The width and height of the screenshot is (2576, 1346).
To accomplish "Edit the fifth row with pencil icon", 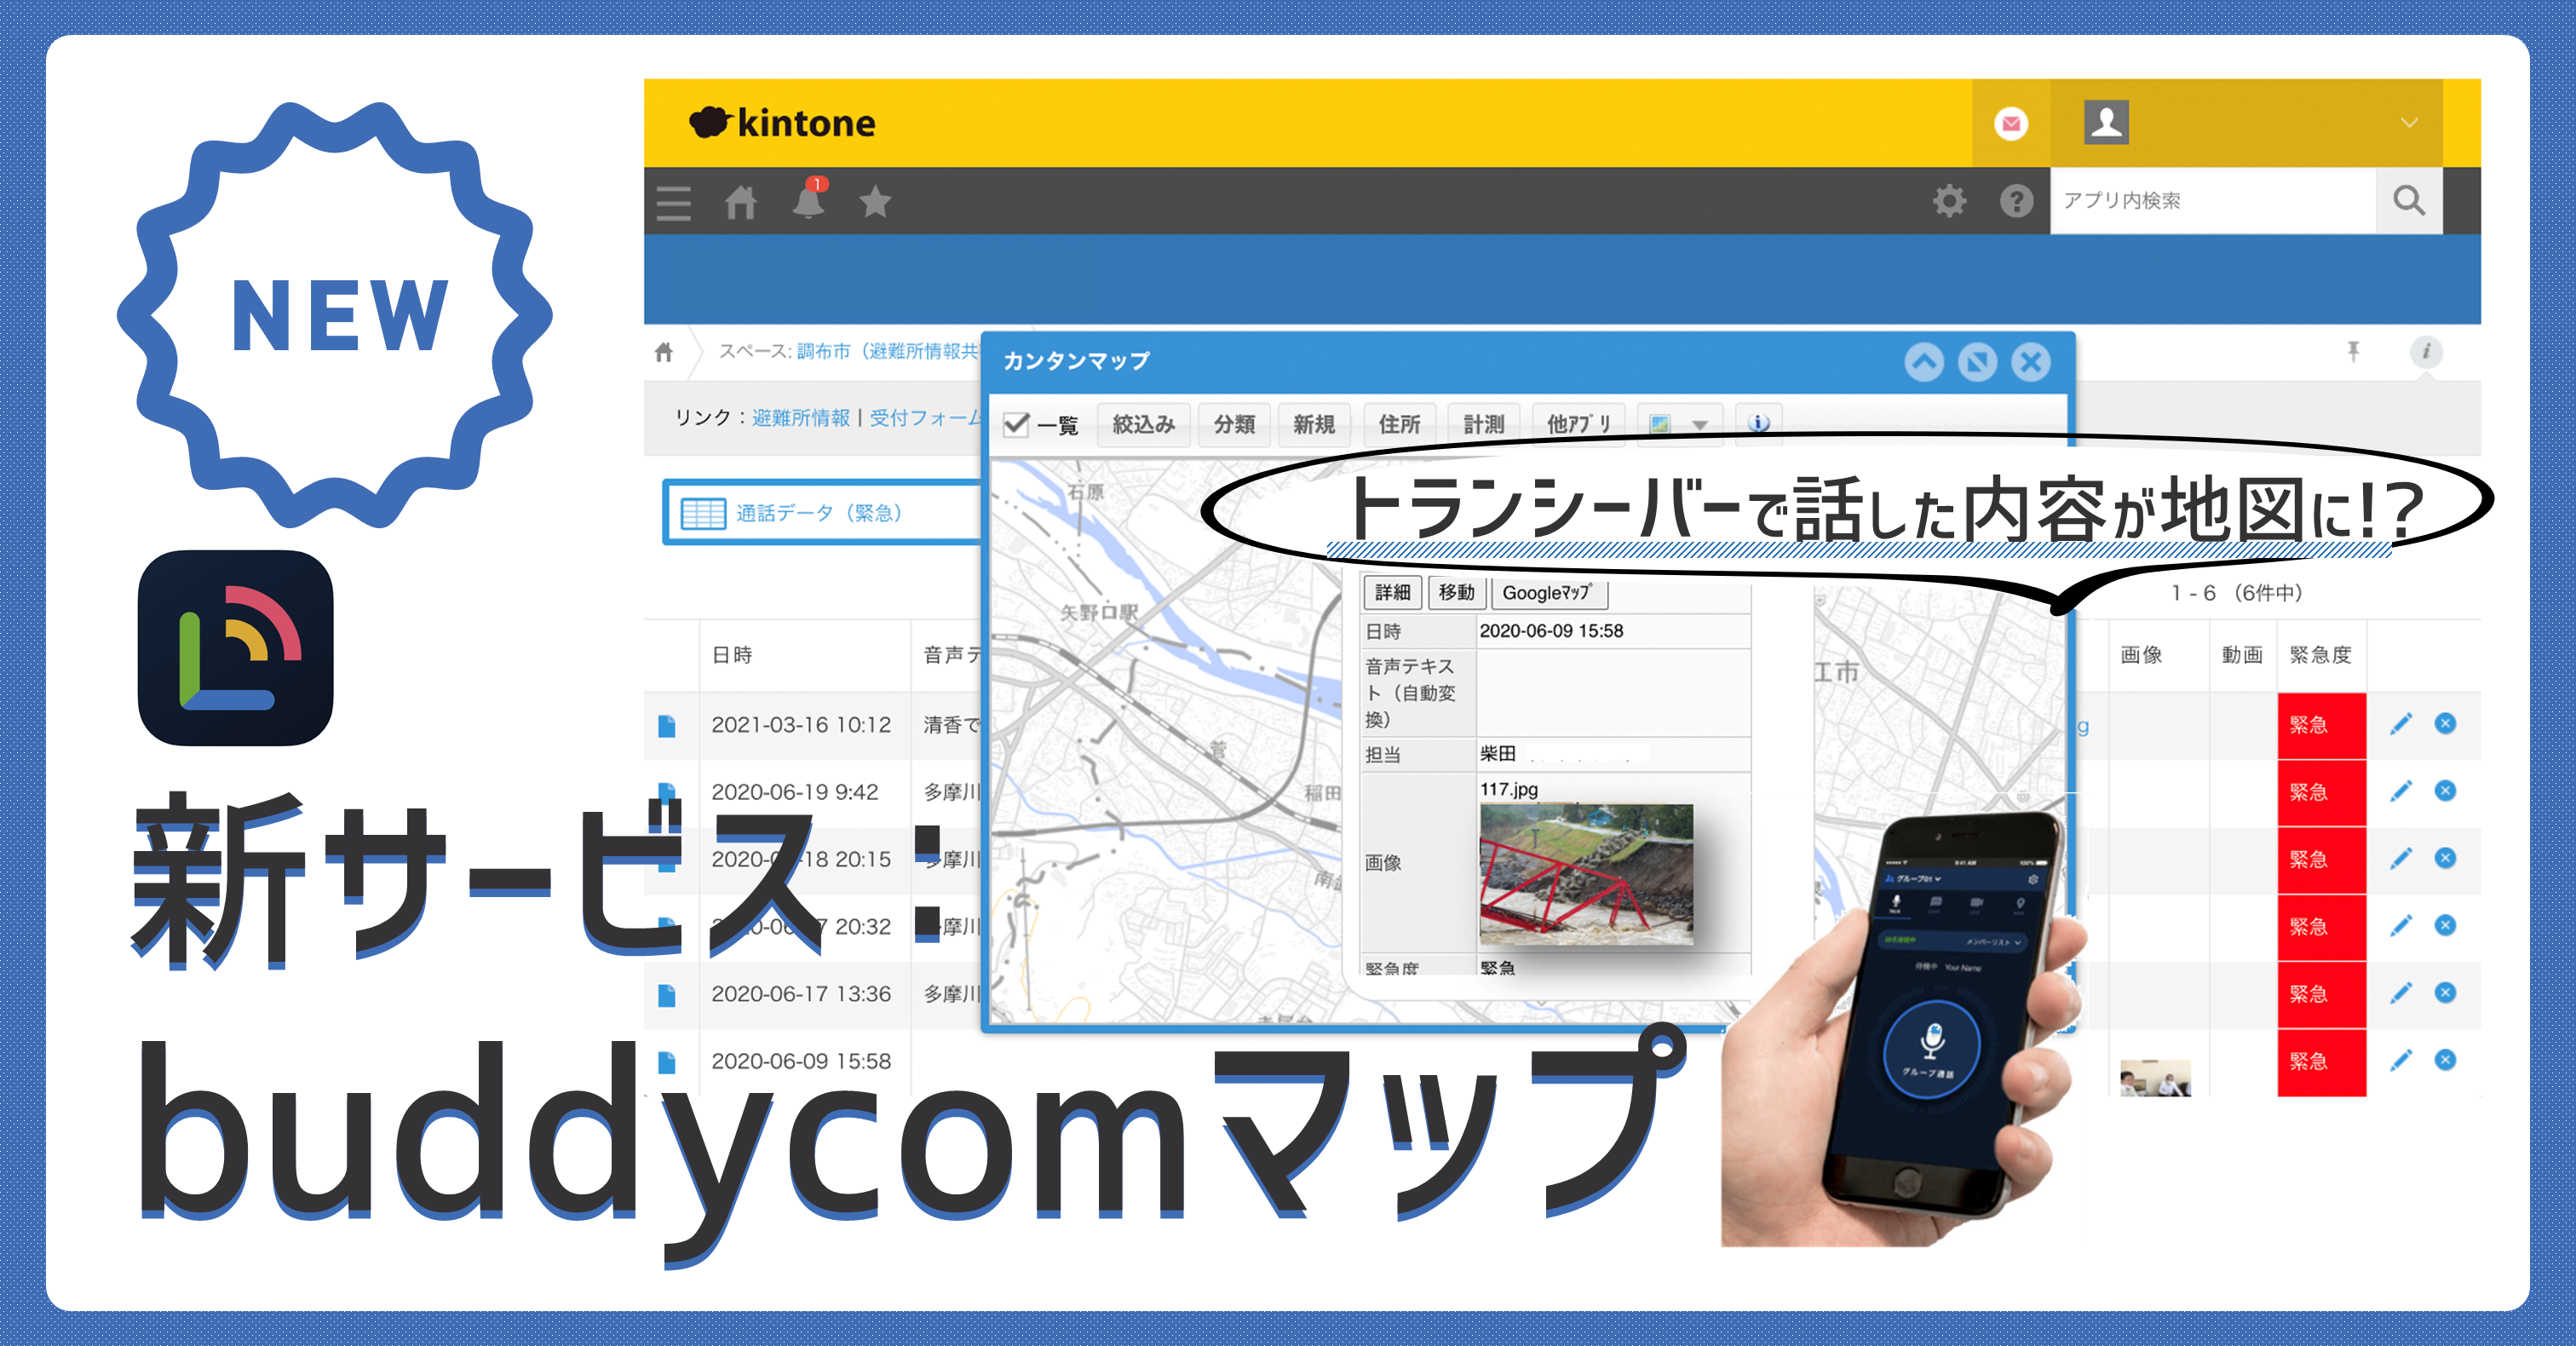I will 2401,993.
